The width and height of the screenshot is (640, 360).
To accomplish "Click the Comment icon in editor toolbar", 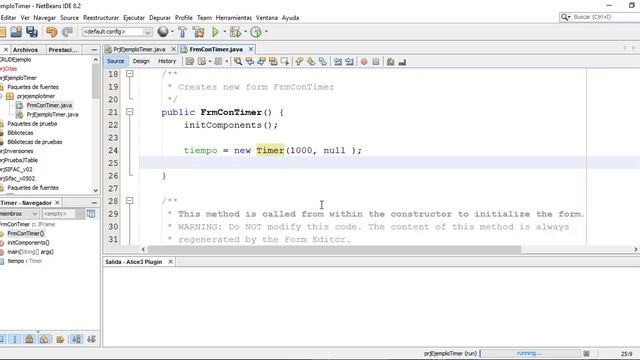I will click(x=391, y=62).
